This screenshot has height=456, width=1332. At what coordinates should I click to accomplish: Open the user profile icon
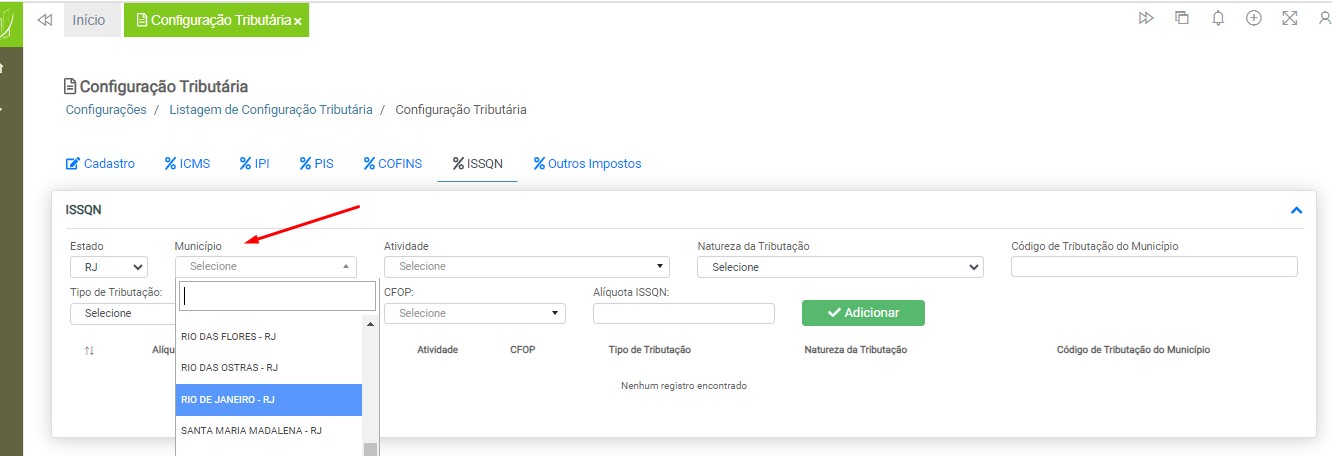1324,19
